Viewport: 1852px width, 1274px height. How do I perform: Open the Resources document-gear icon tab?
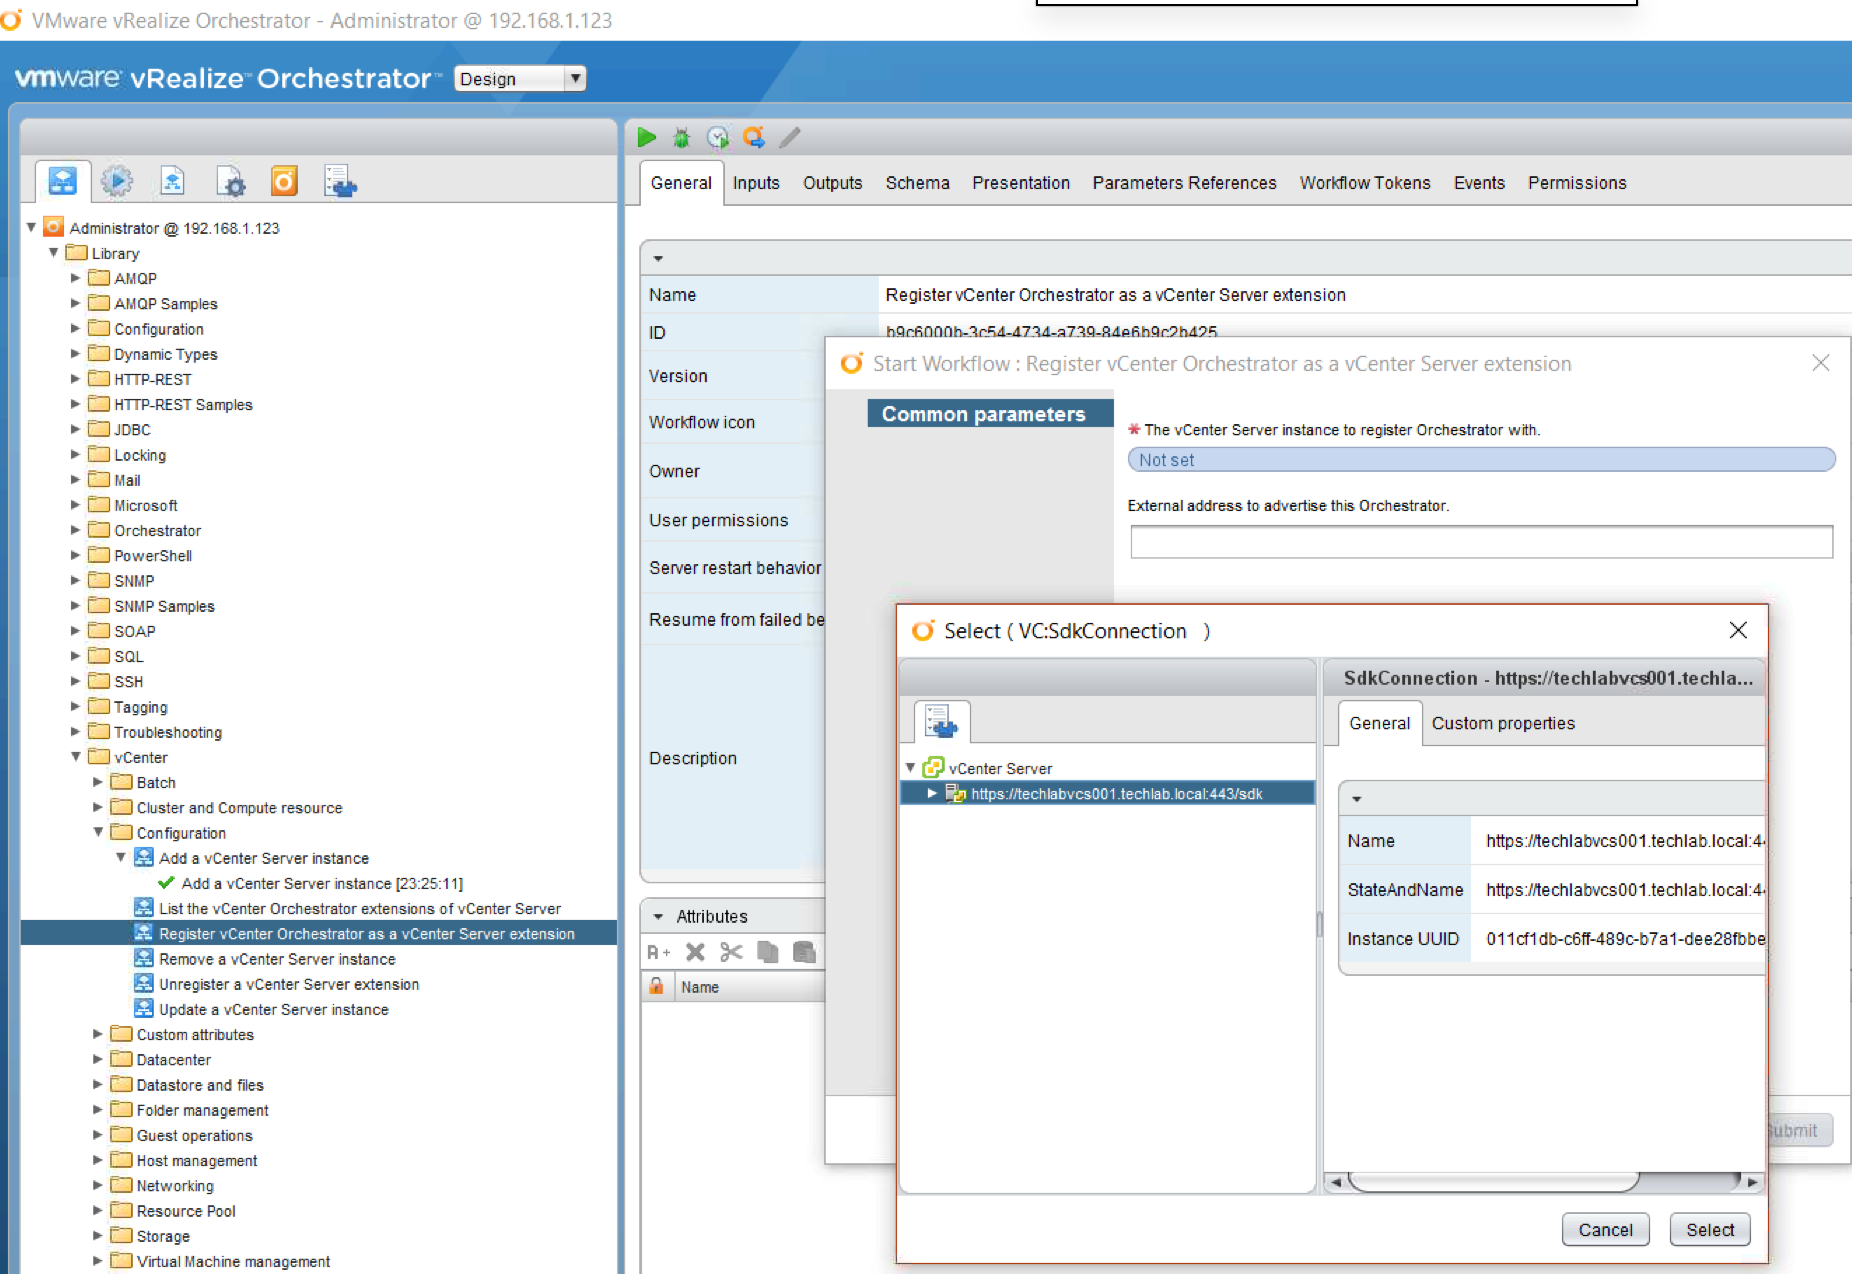(x=231, y=181)
